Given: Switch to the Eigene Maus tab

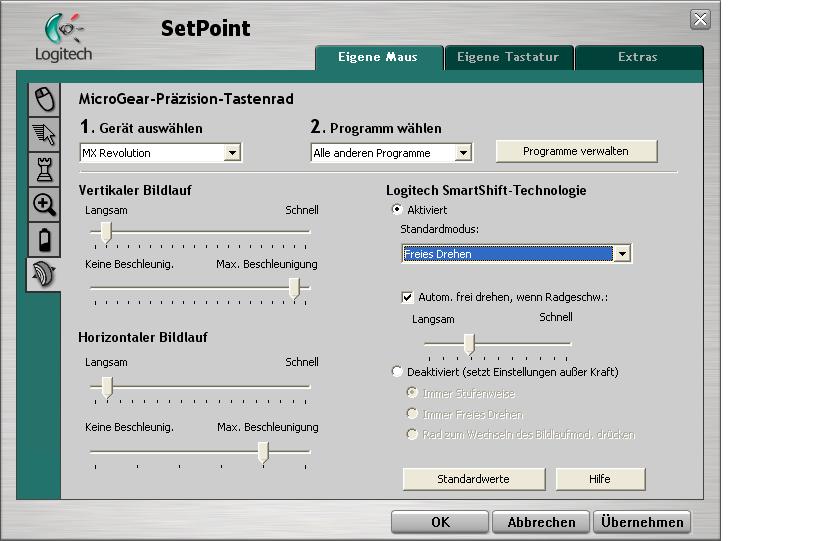Looking at the screenshot, I should coord(378,57).
